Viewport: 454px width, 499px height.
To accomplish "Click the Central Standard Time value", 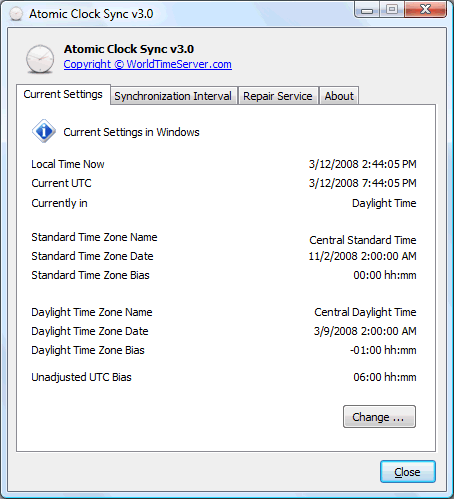I will [363, 240].
